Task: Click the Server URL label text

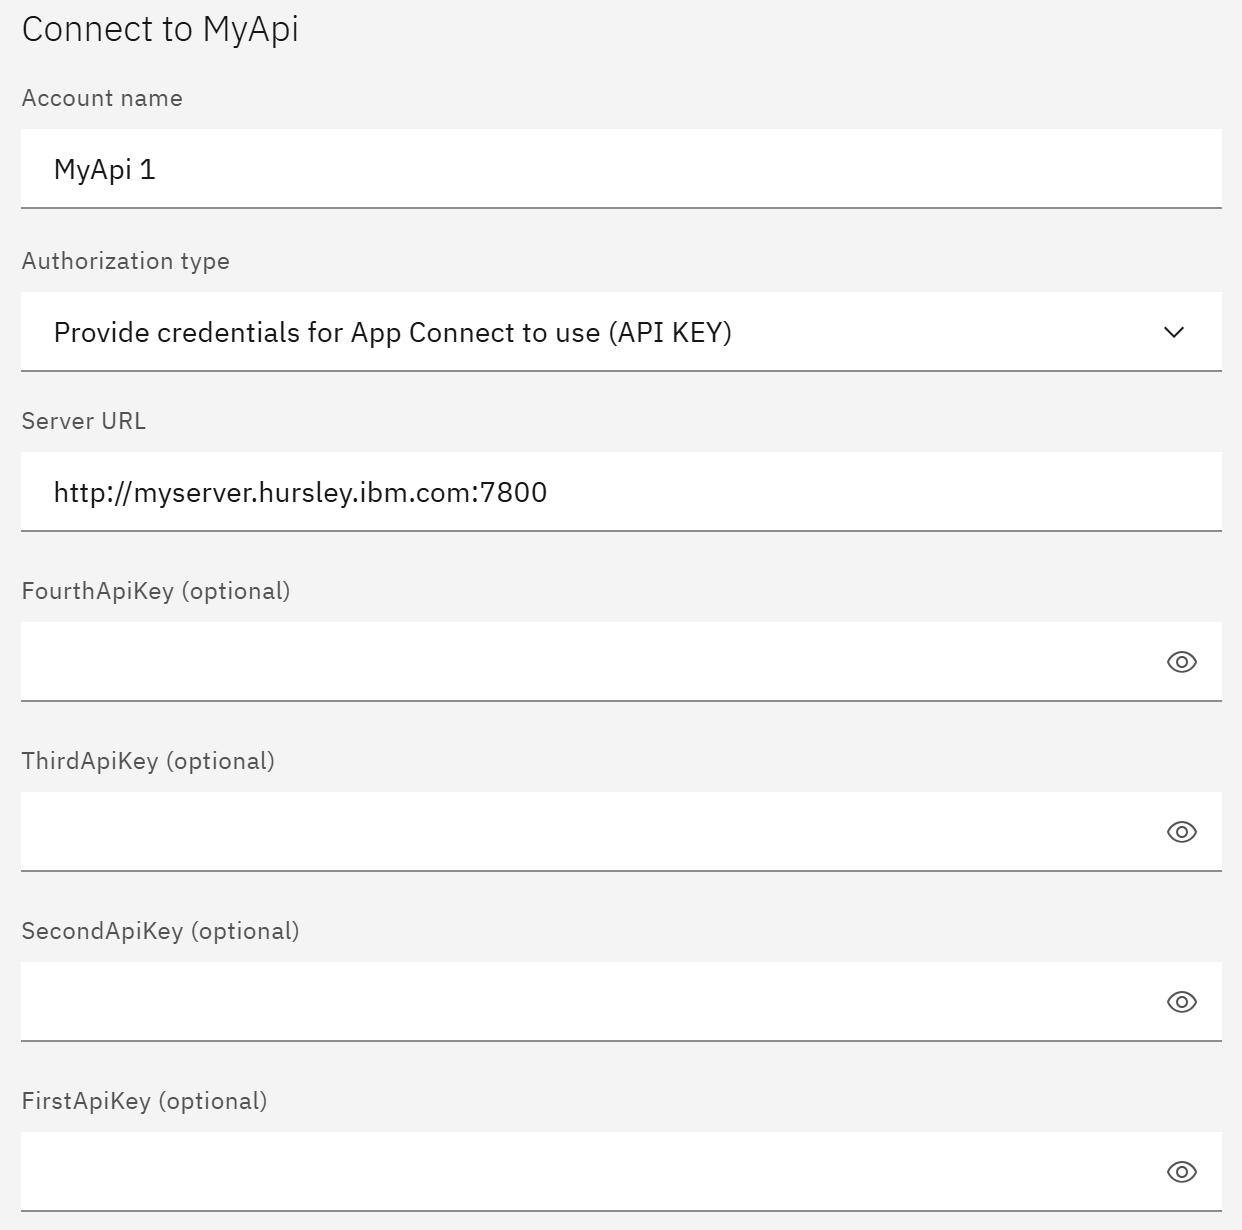Action: [84, 421]
